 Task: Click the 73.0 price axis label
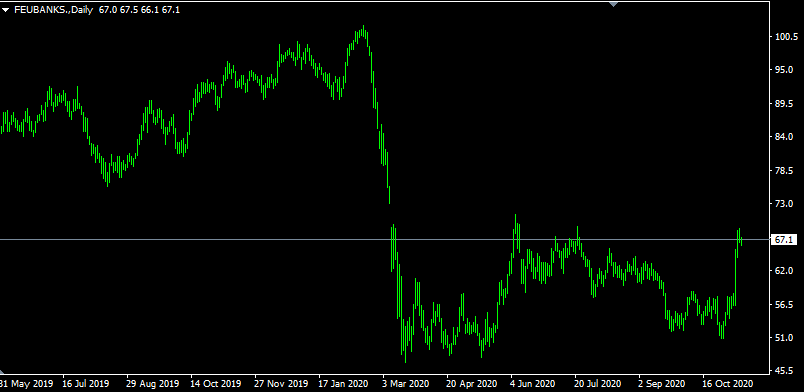(x=785, y=204)
